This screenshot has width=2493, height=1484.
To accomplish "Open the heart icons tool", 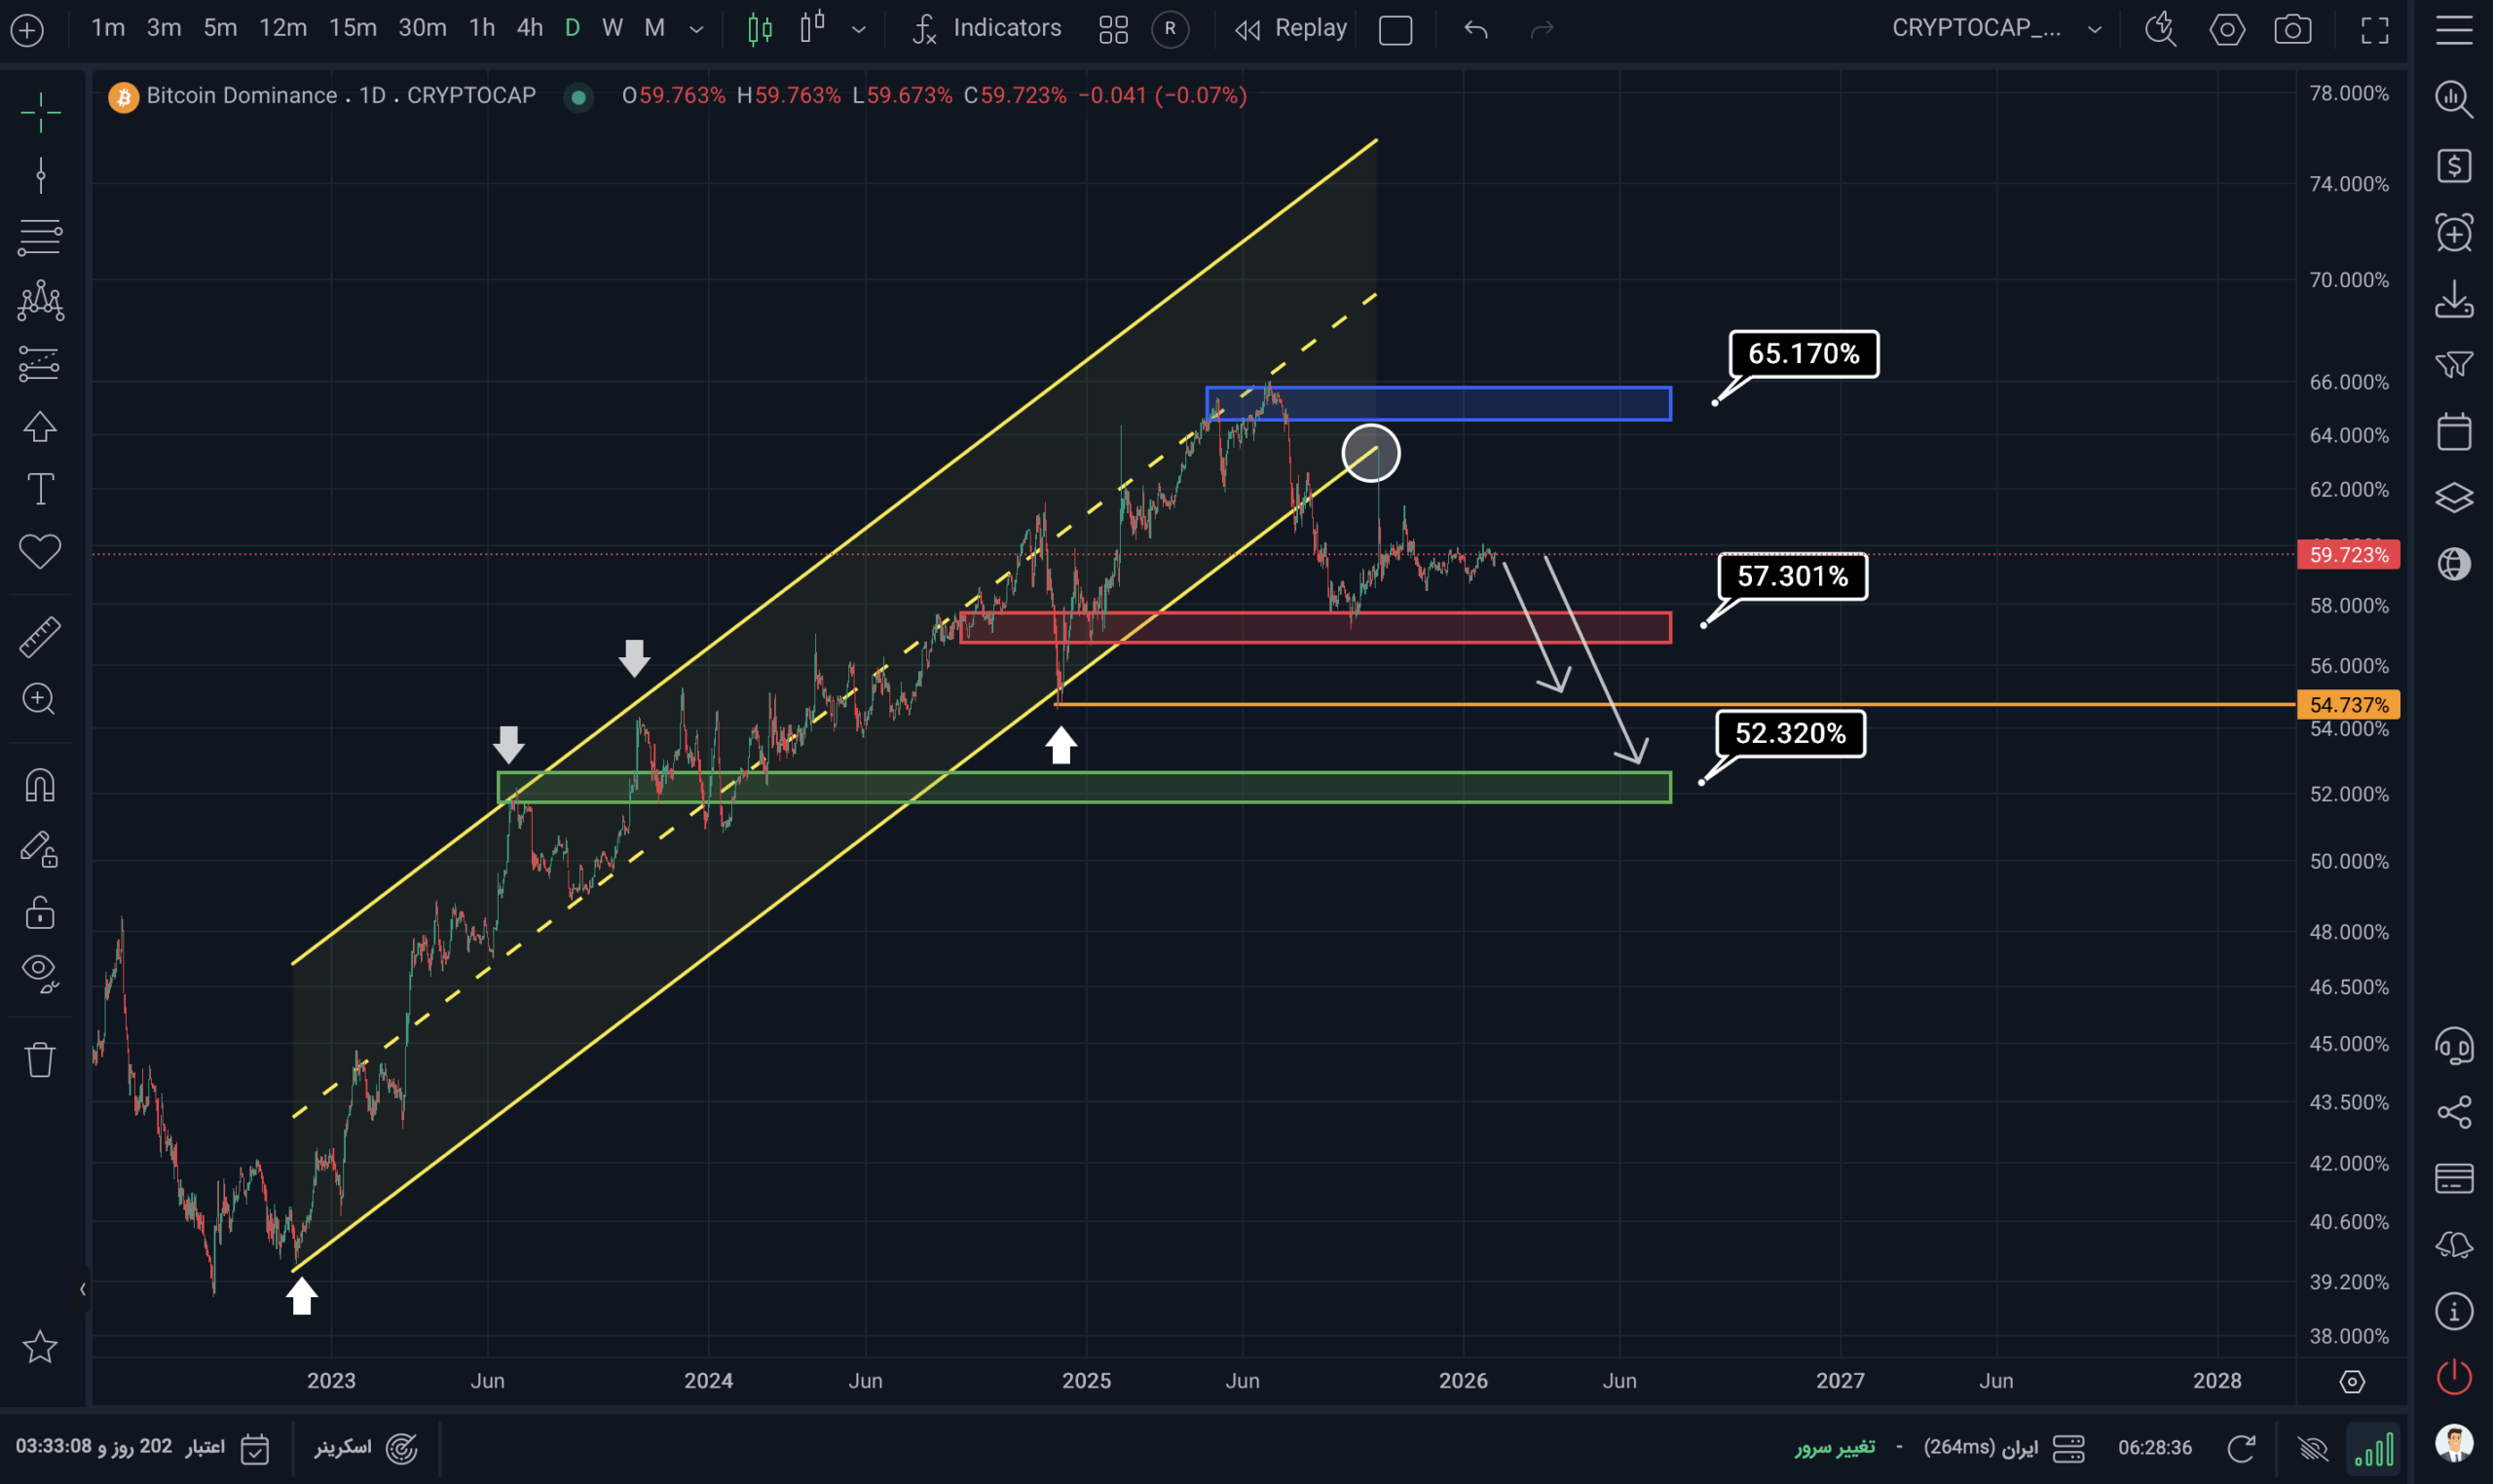I will [40, 552].
